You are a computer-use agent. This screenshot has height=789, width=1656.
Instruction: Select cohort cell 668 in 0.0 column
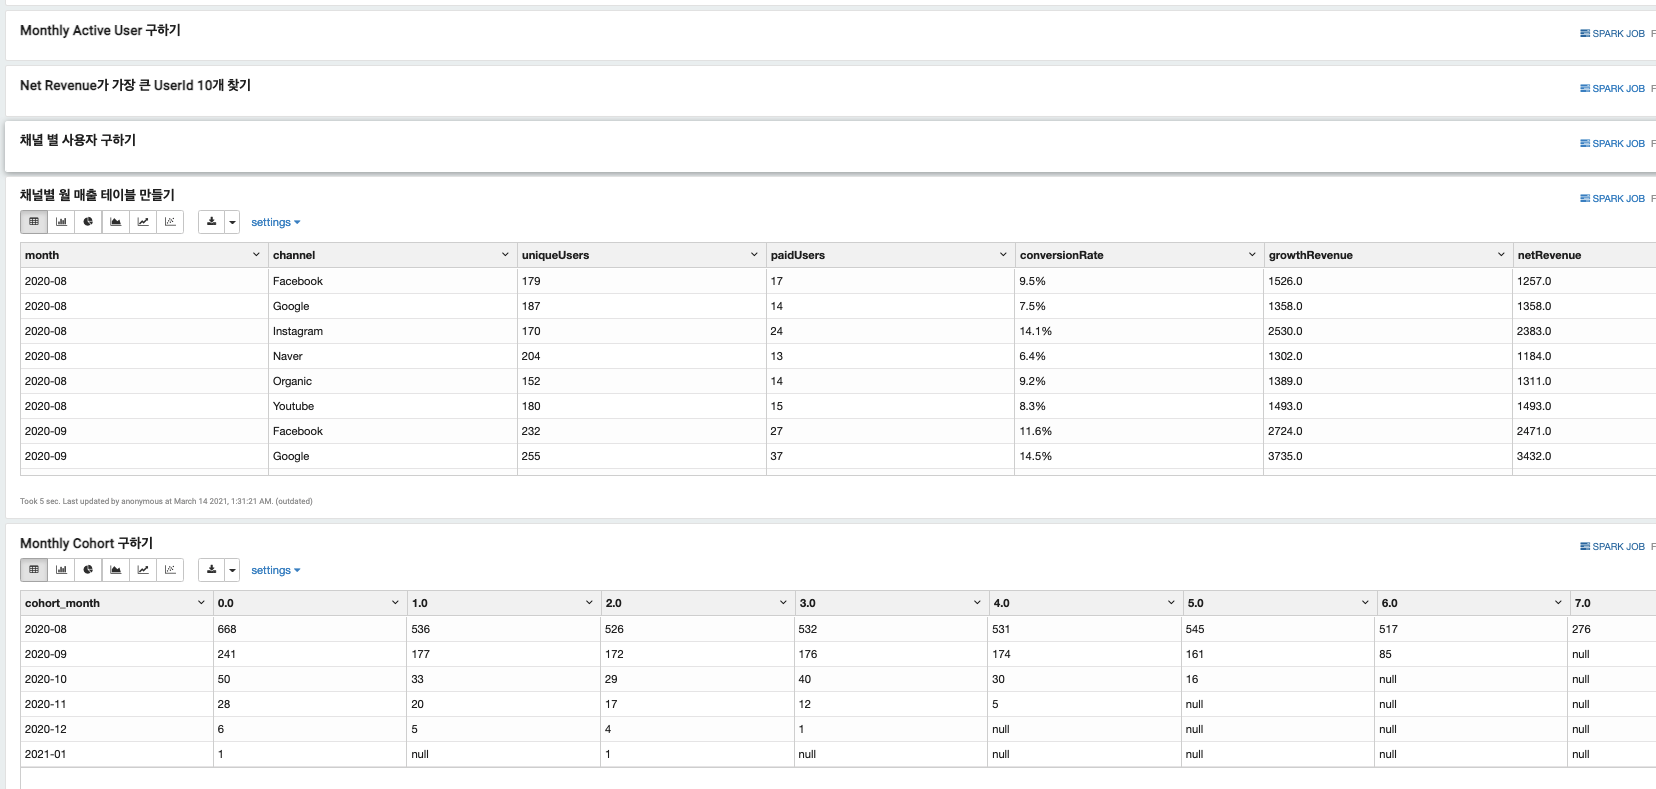pos(310,629)
